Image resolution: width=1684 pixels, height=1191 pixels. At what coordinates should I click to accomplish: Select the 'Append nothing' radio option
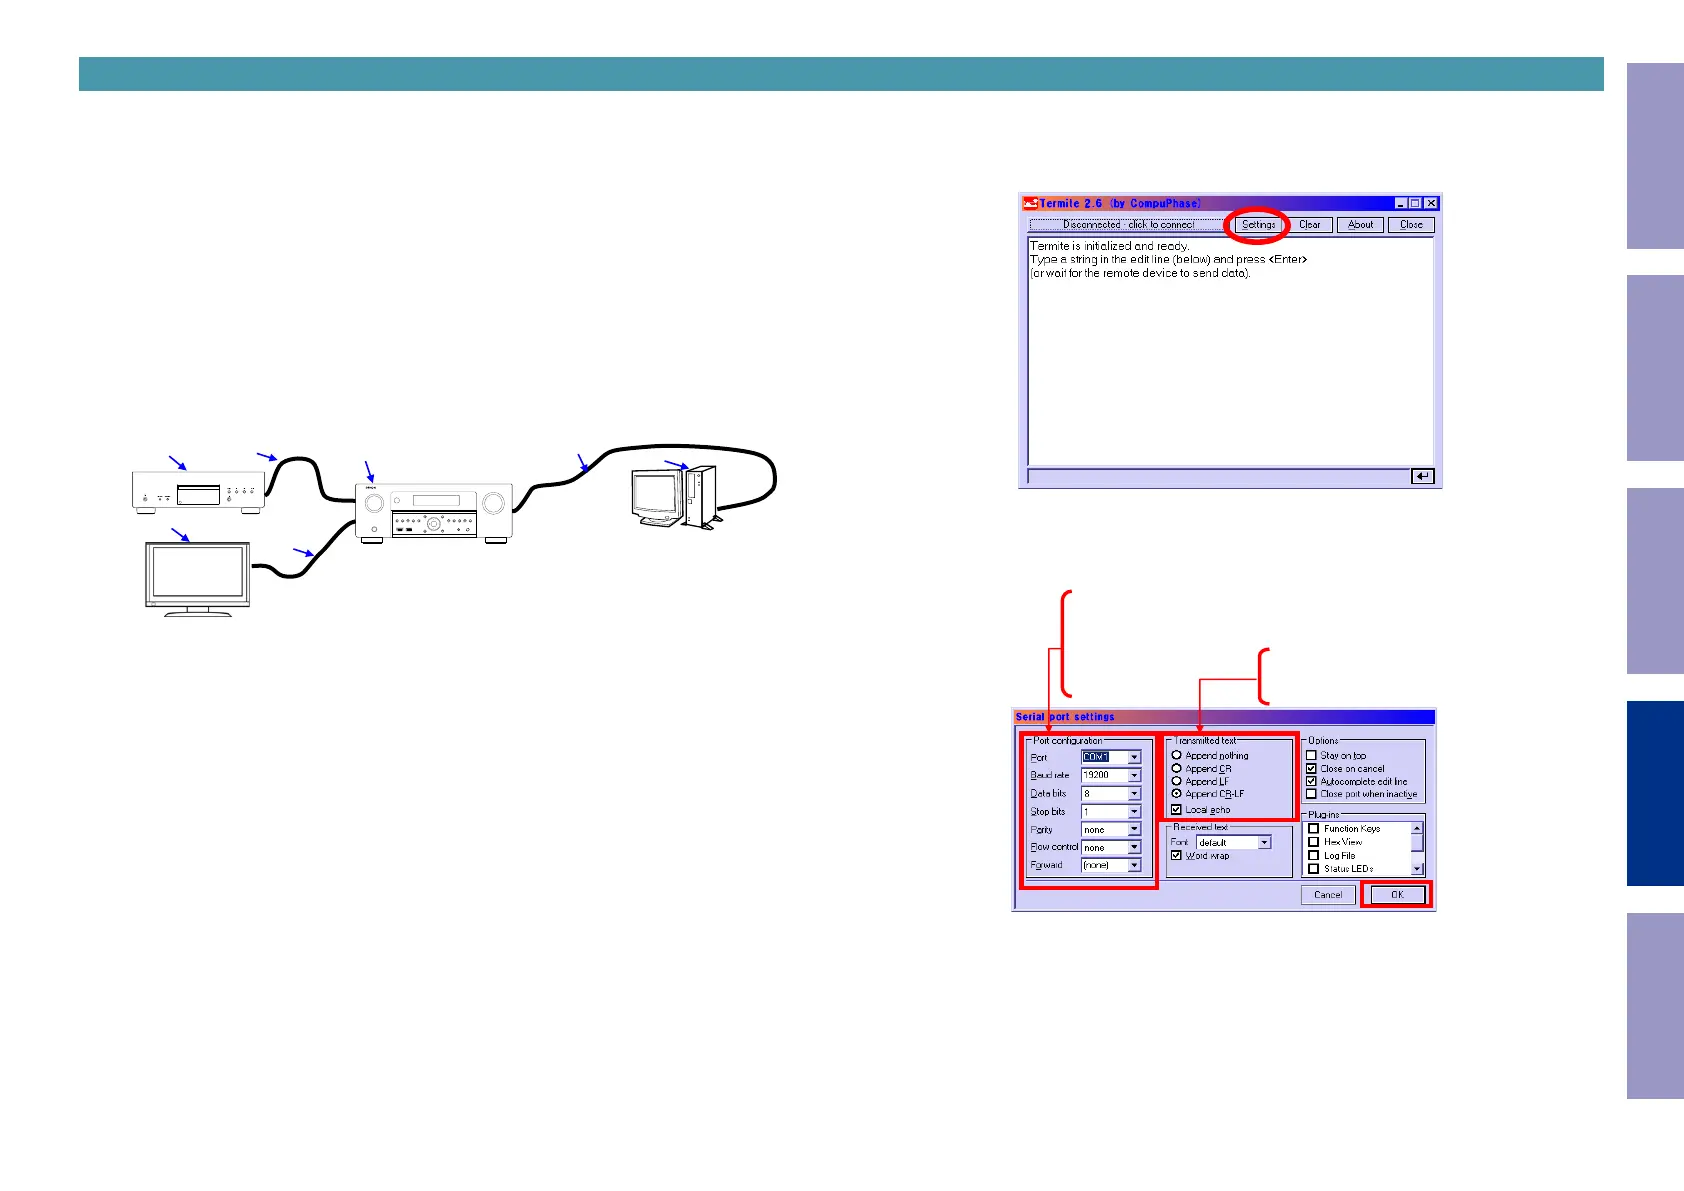click(x=1177, y=755)
